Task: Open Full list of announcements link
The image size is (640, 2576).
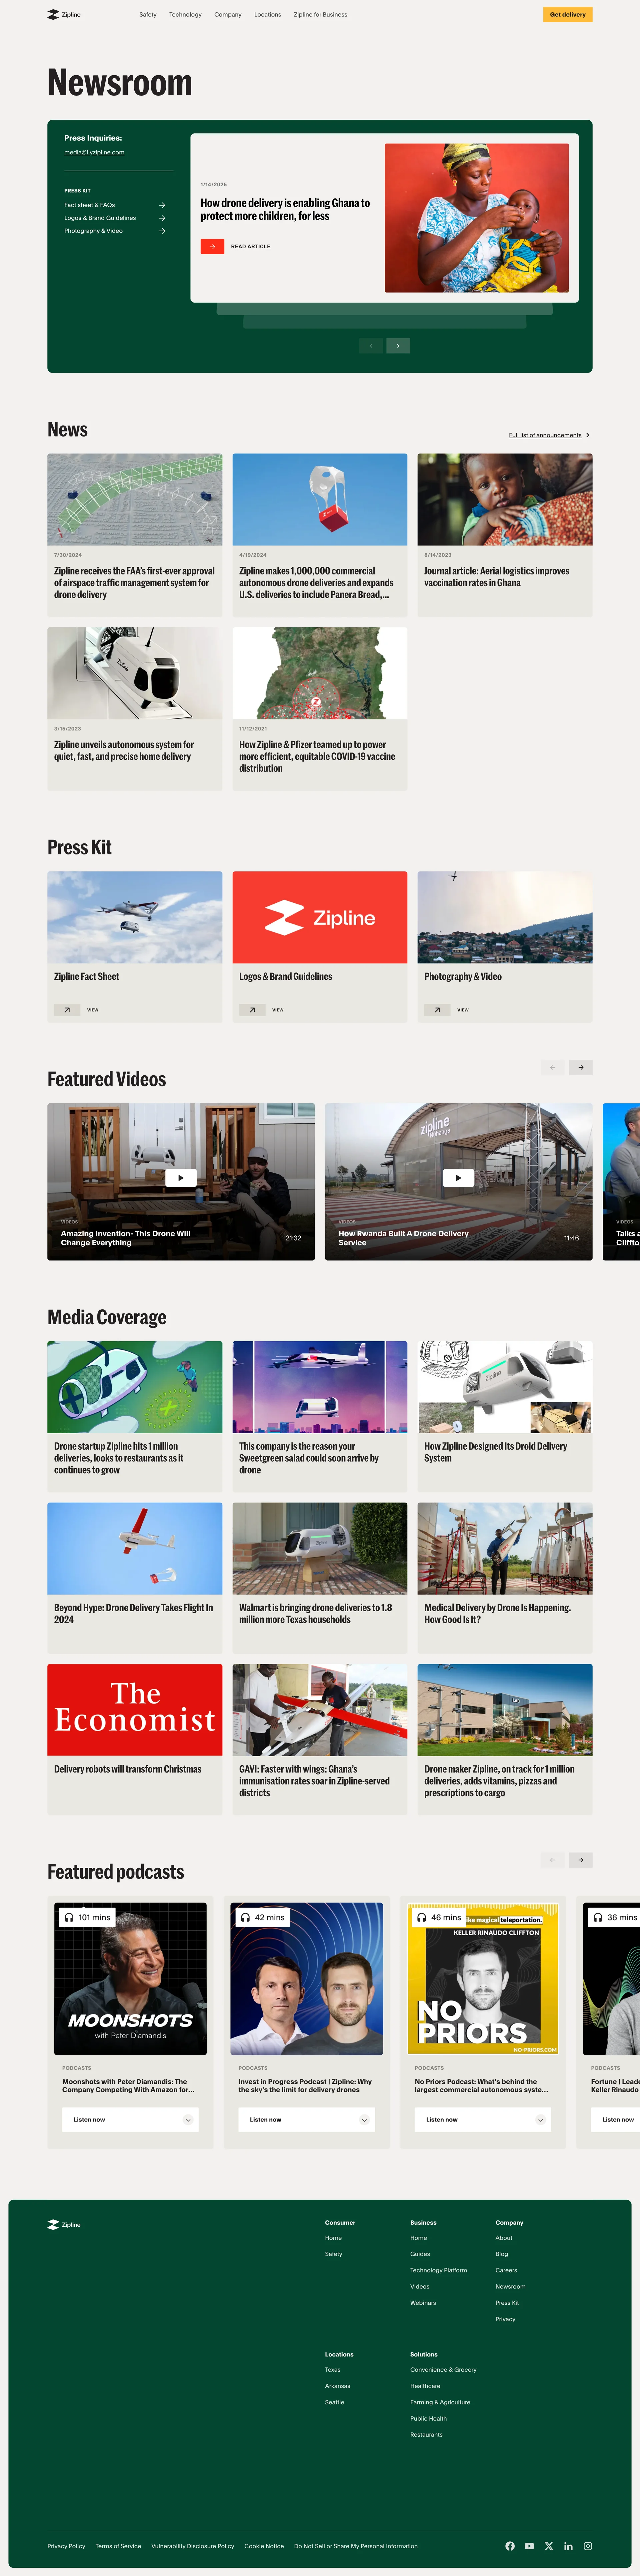Action: click(545, 435)
